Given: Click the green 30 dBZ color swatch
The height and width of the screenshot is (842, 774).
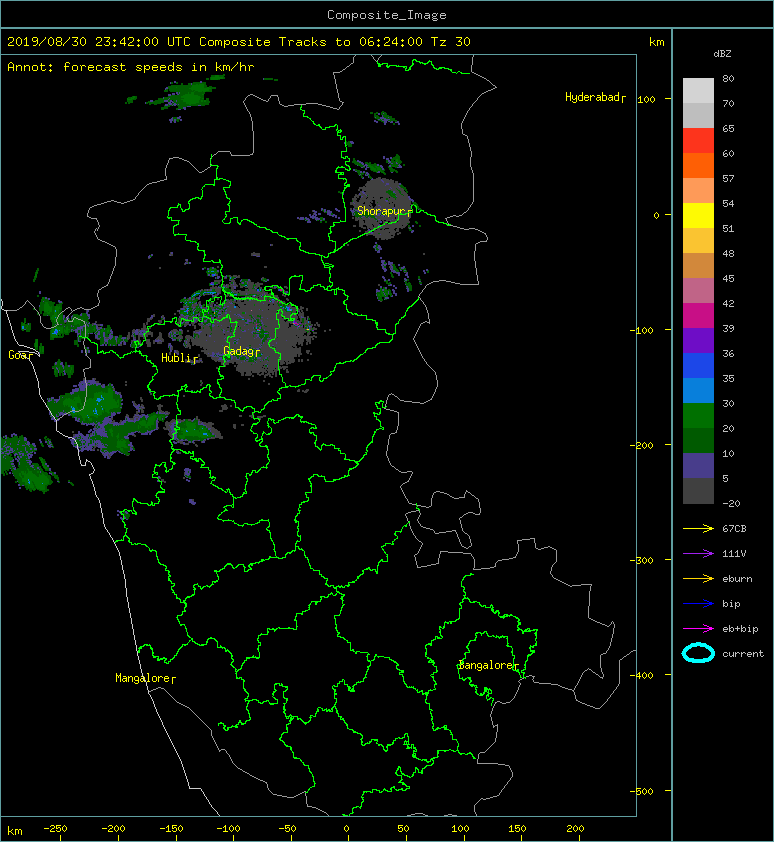Looking at the screenshot, I should [698, 416].
